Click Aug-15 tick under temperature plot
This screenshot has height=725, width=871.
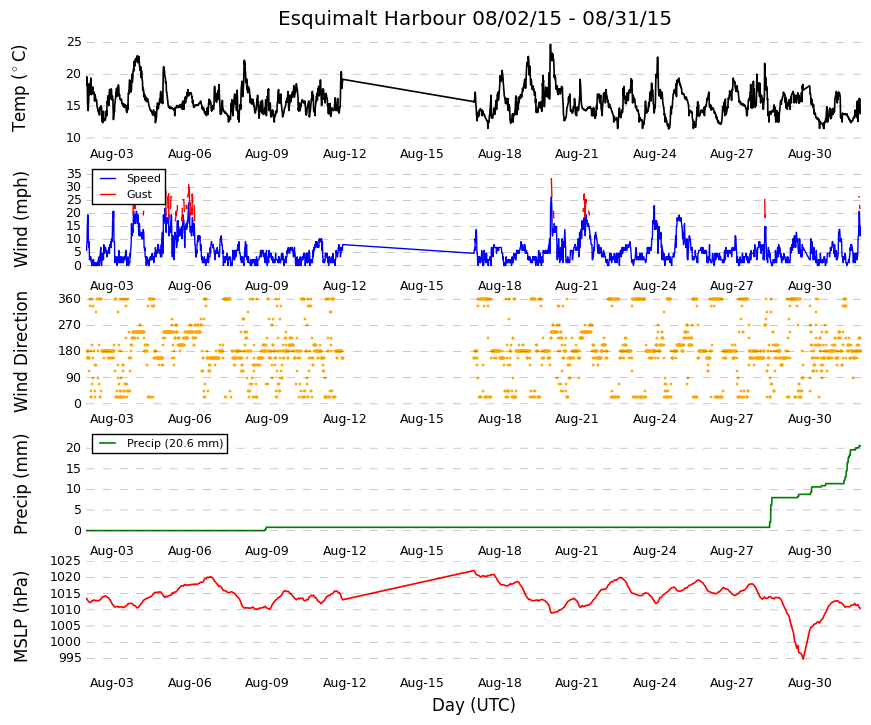pos(422,154)
